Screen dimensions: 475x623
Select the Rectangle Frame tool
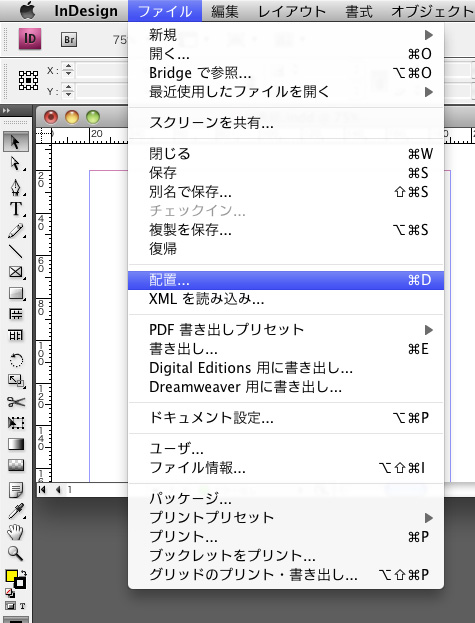click(15, 272)
